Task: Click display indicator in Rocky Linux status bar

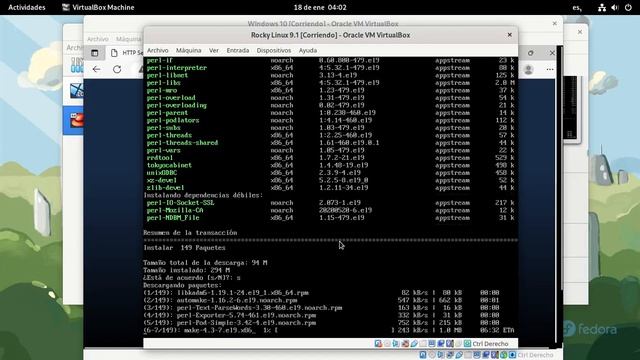Action: tap(432, 343)
